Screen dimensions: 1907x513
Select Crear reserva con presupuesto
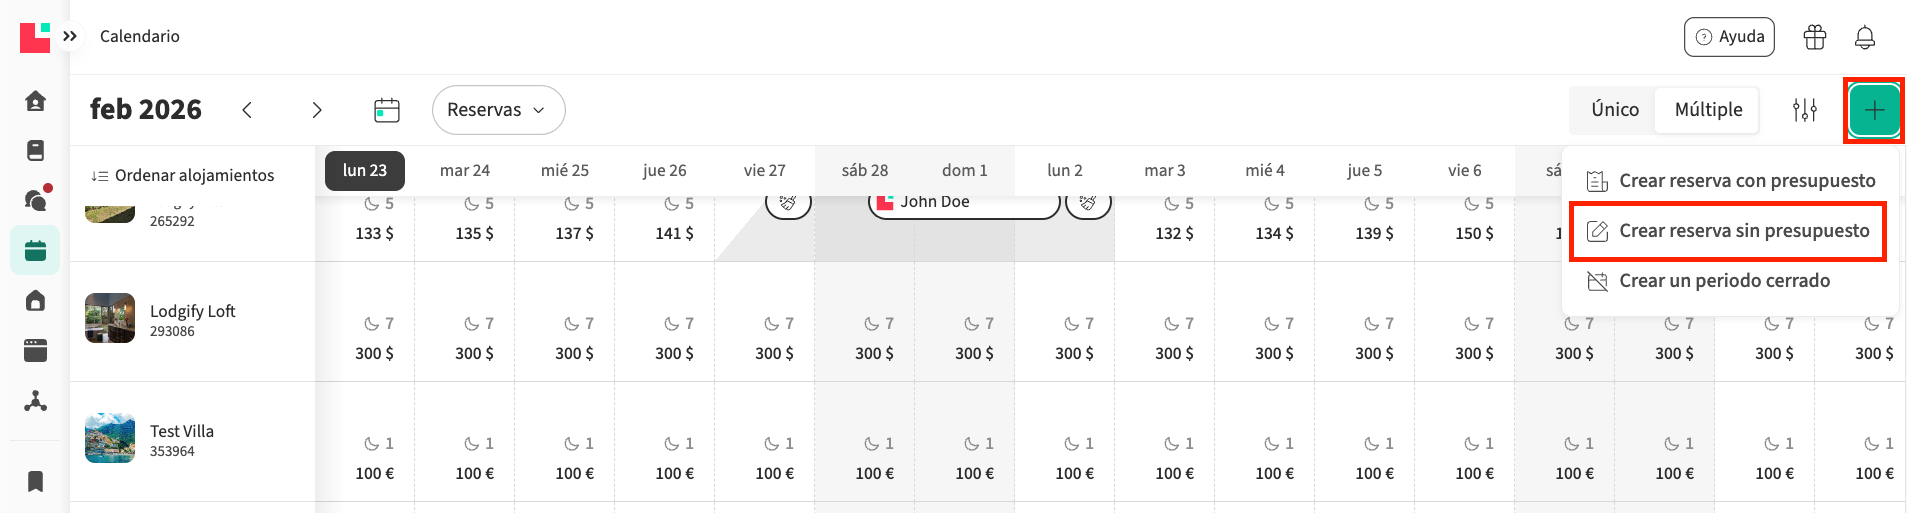click(x=1746, y=181)
